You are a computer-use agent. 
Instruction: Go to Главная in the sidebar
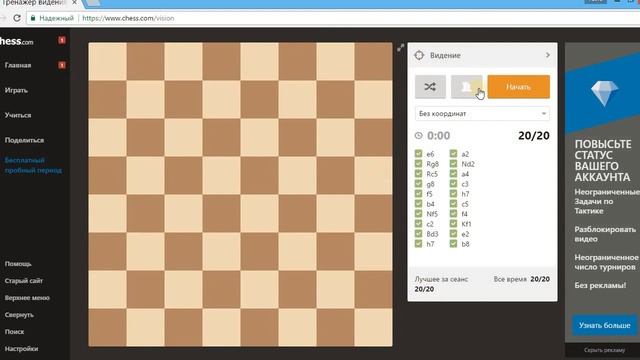coord(18,65)
